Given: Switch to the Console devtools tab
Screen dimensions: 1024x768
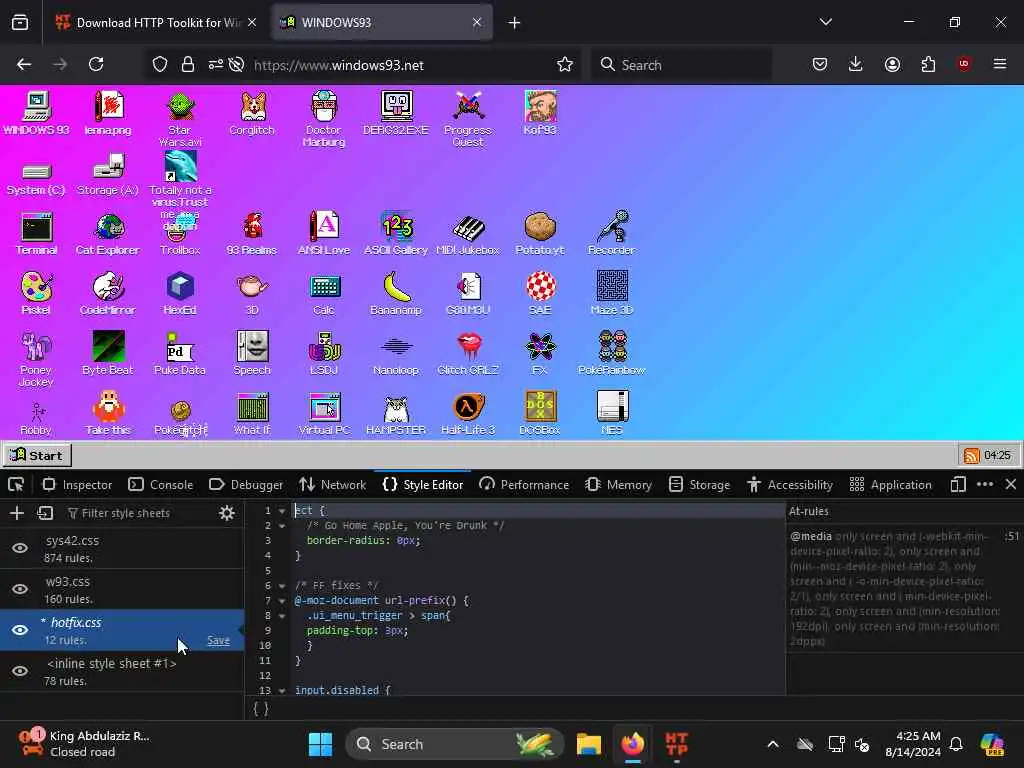Looking at the screenshot, I should tap(161, 485).
